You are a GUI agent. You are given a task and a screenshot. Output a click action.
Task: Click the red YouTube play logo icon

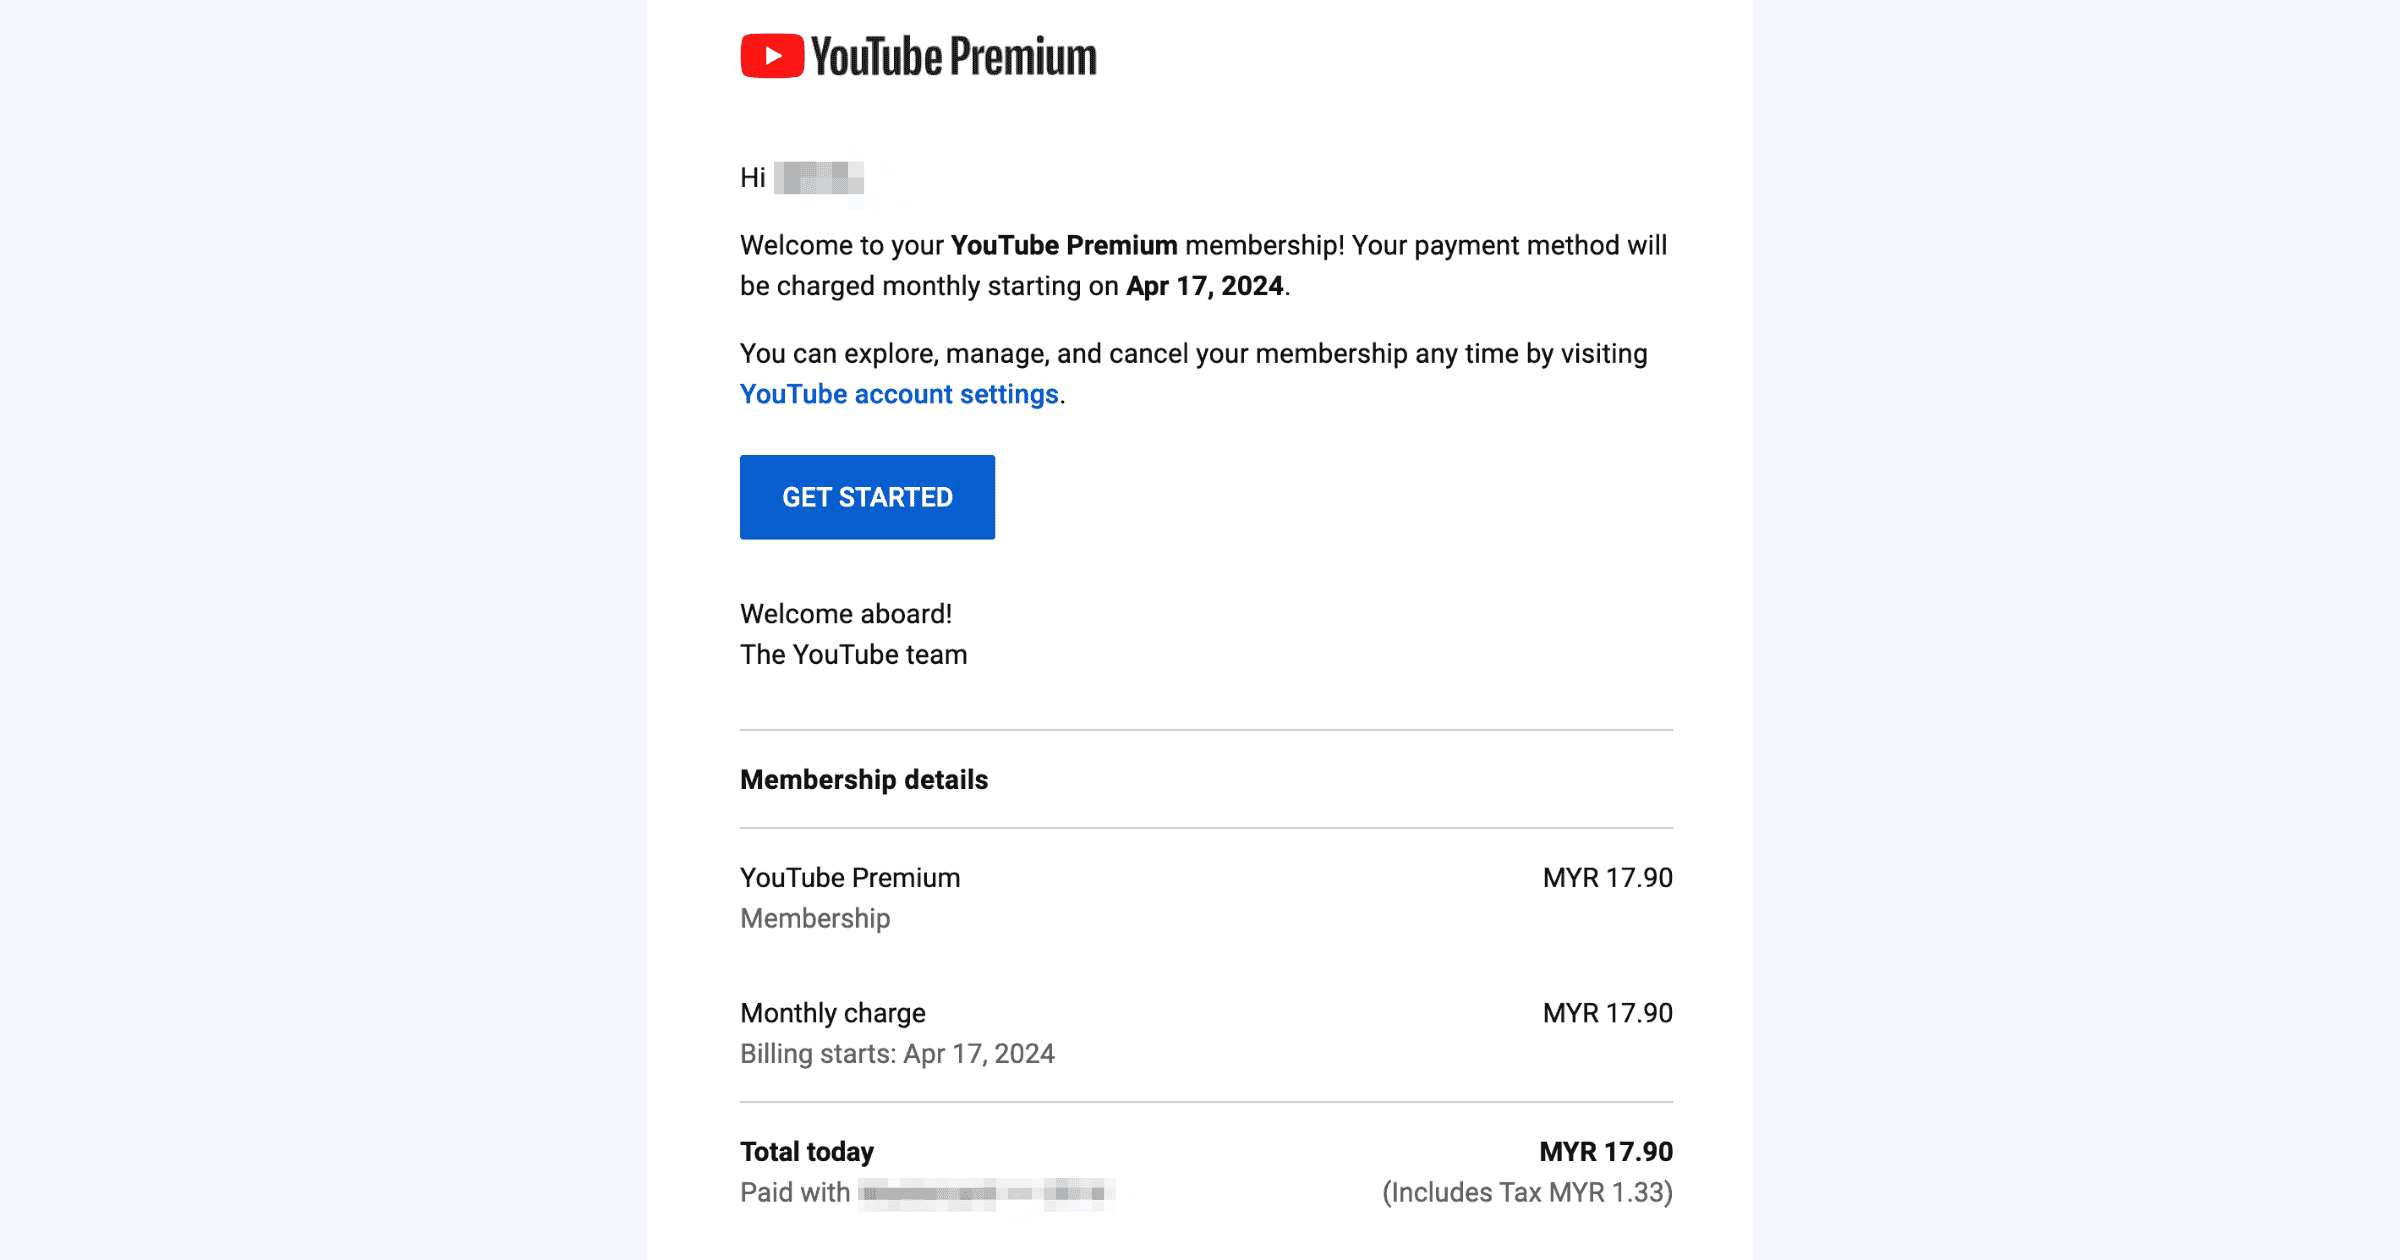point(772,56)
